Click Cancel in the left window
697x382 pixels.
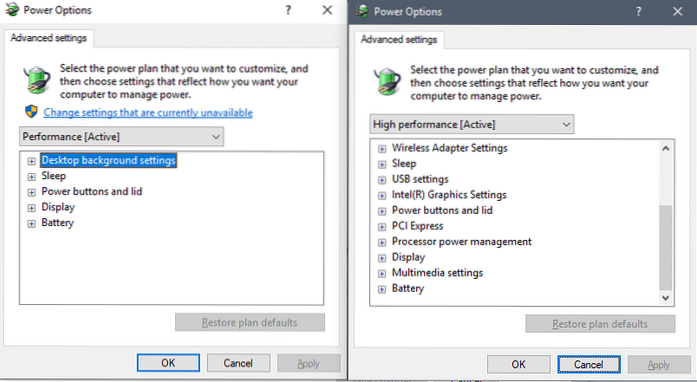238,363
